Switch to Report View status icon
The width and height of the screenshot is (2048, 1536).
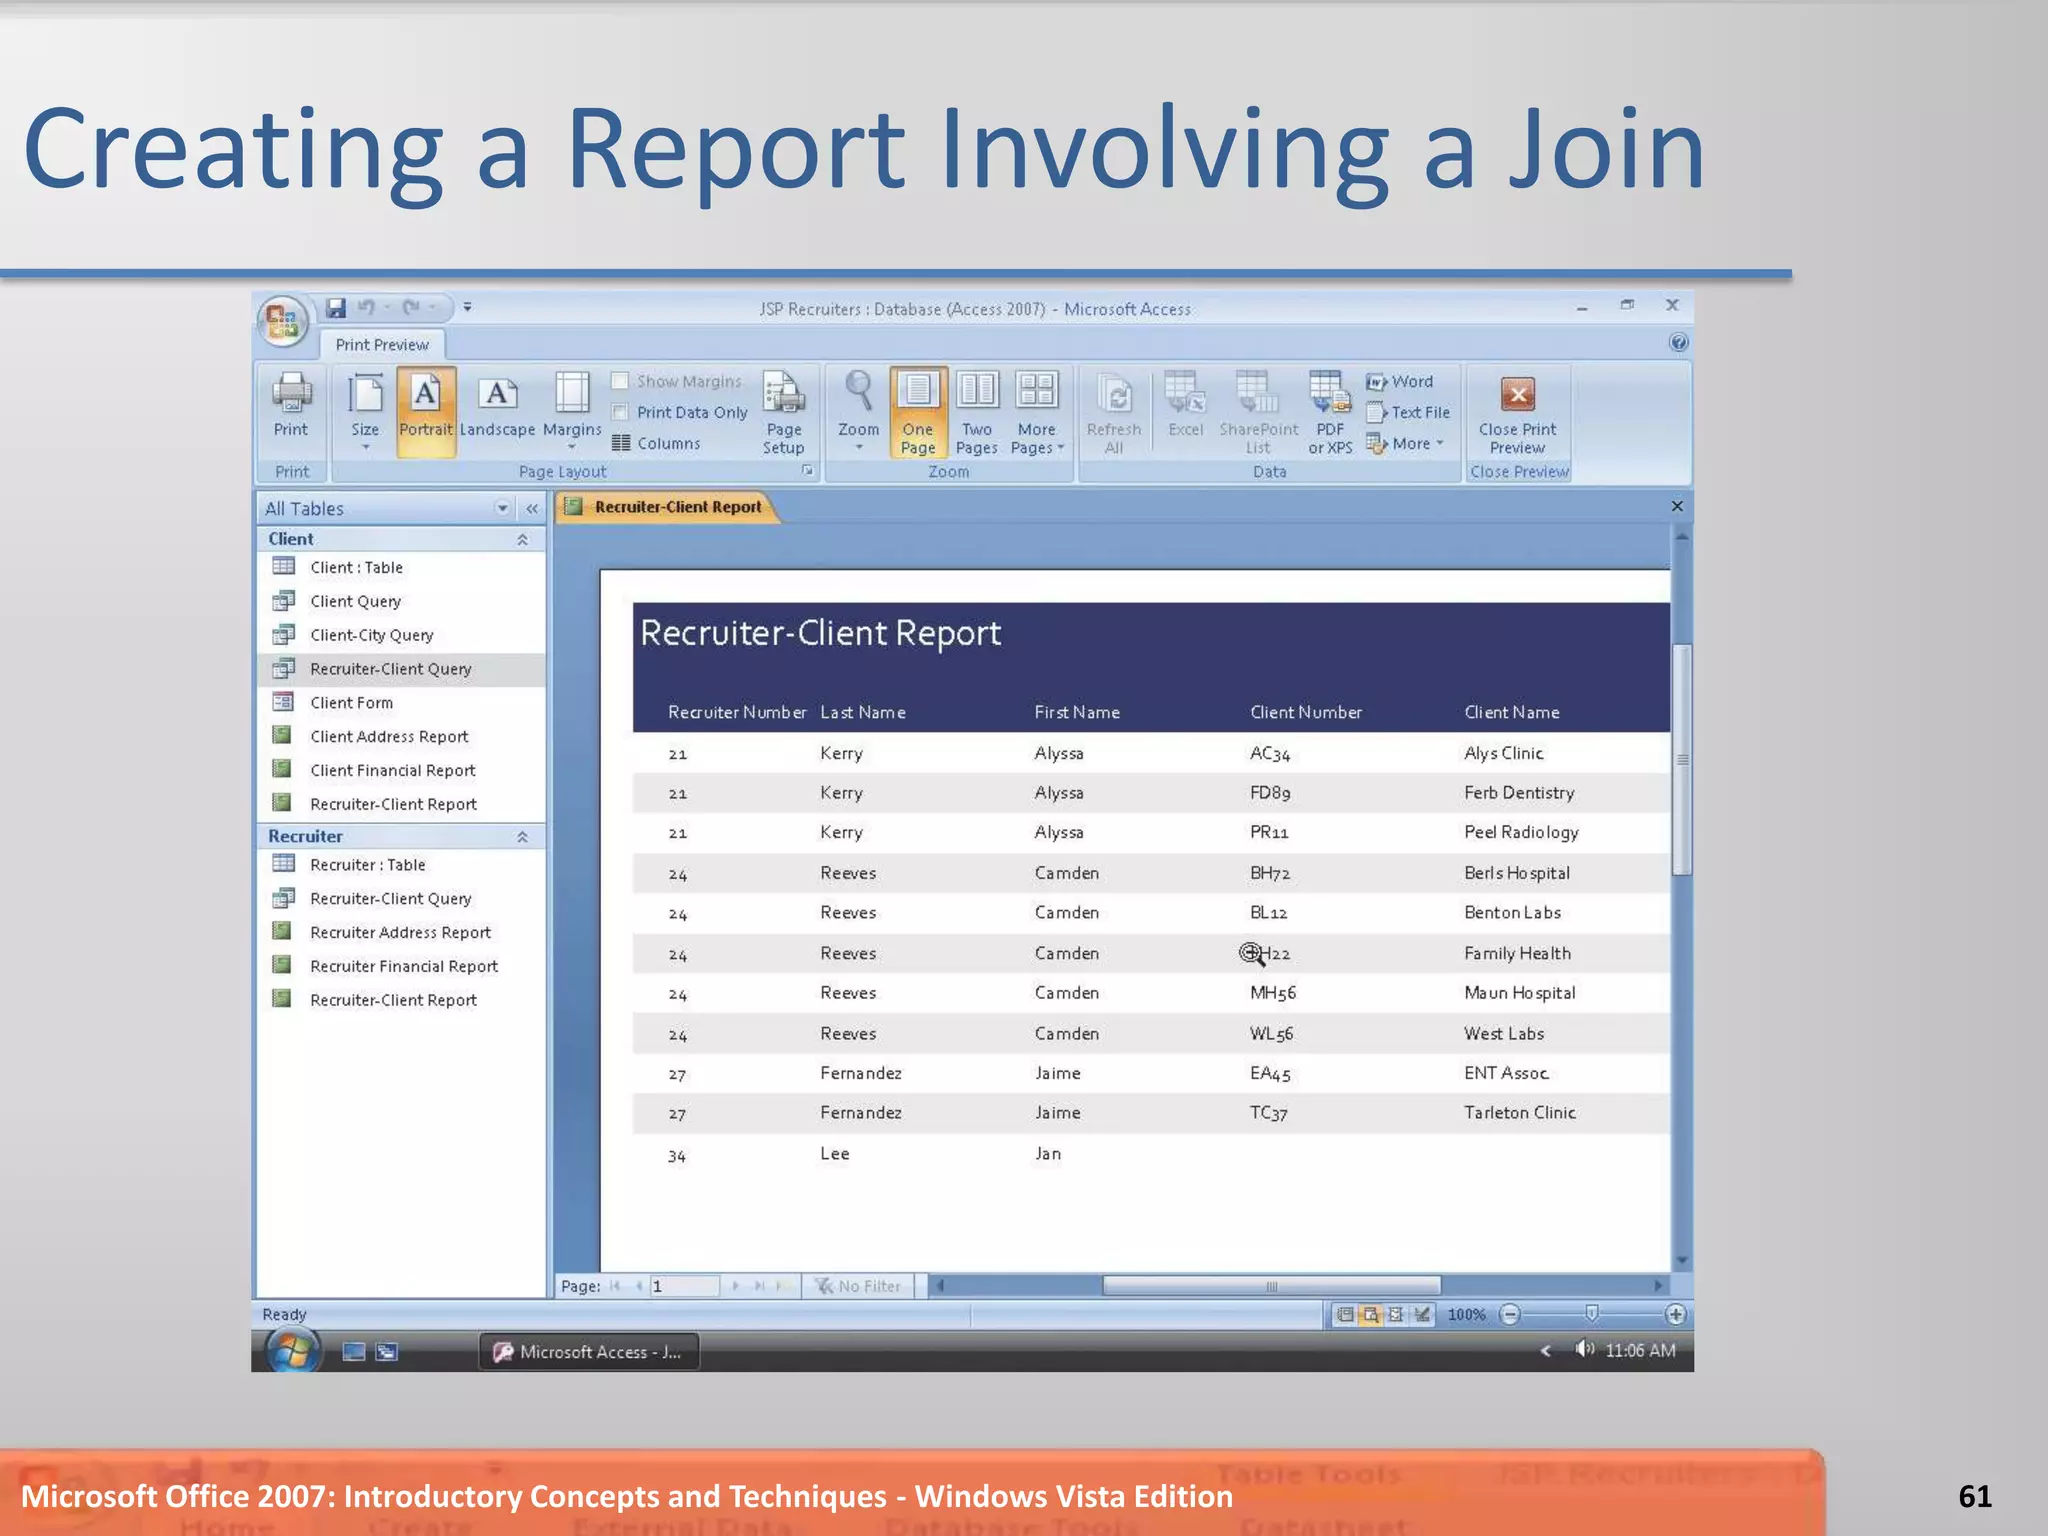point(1346,1314)
